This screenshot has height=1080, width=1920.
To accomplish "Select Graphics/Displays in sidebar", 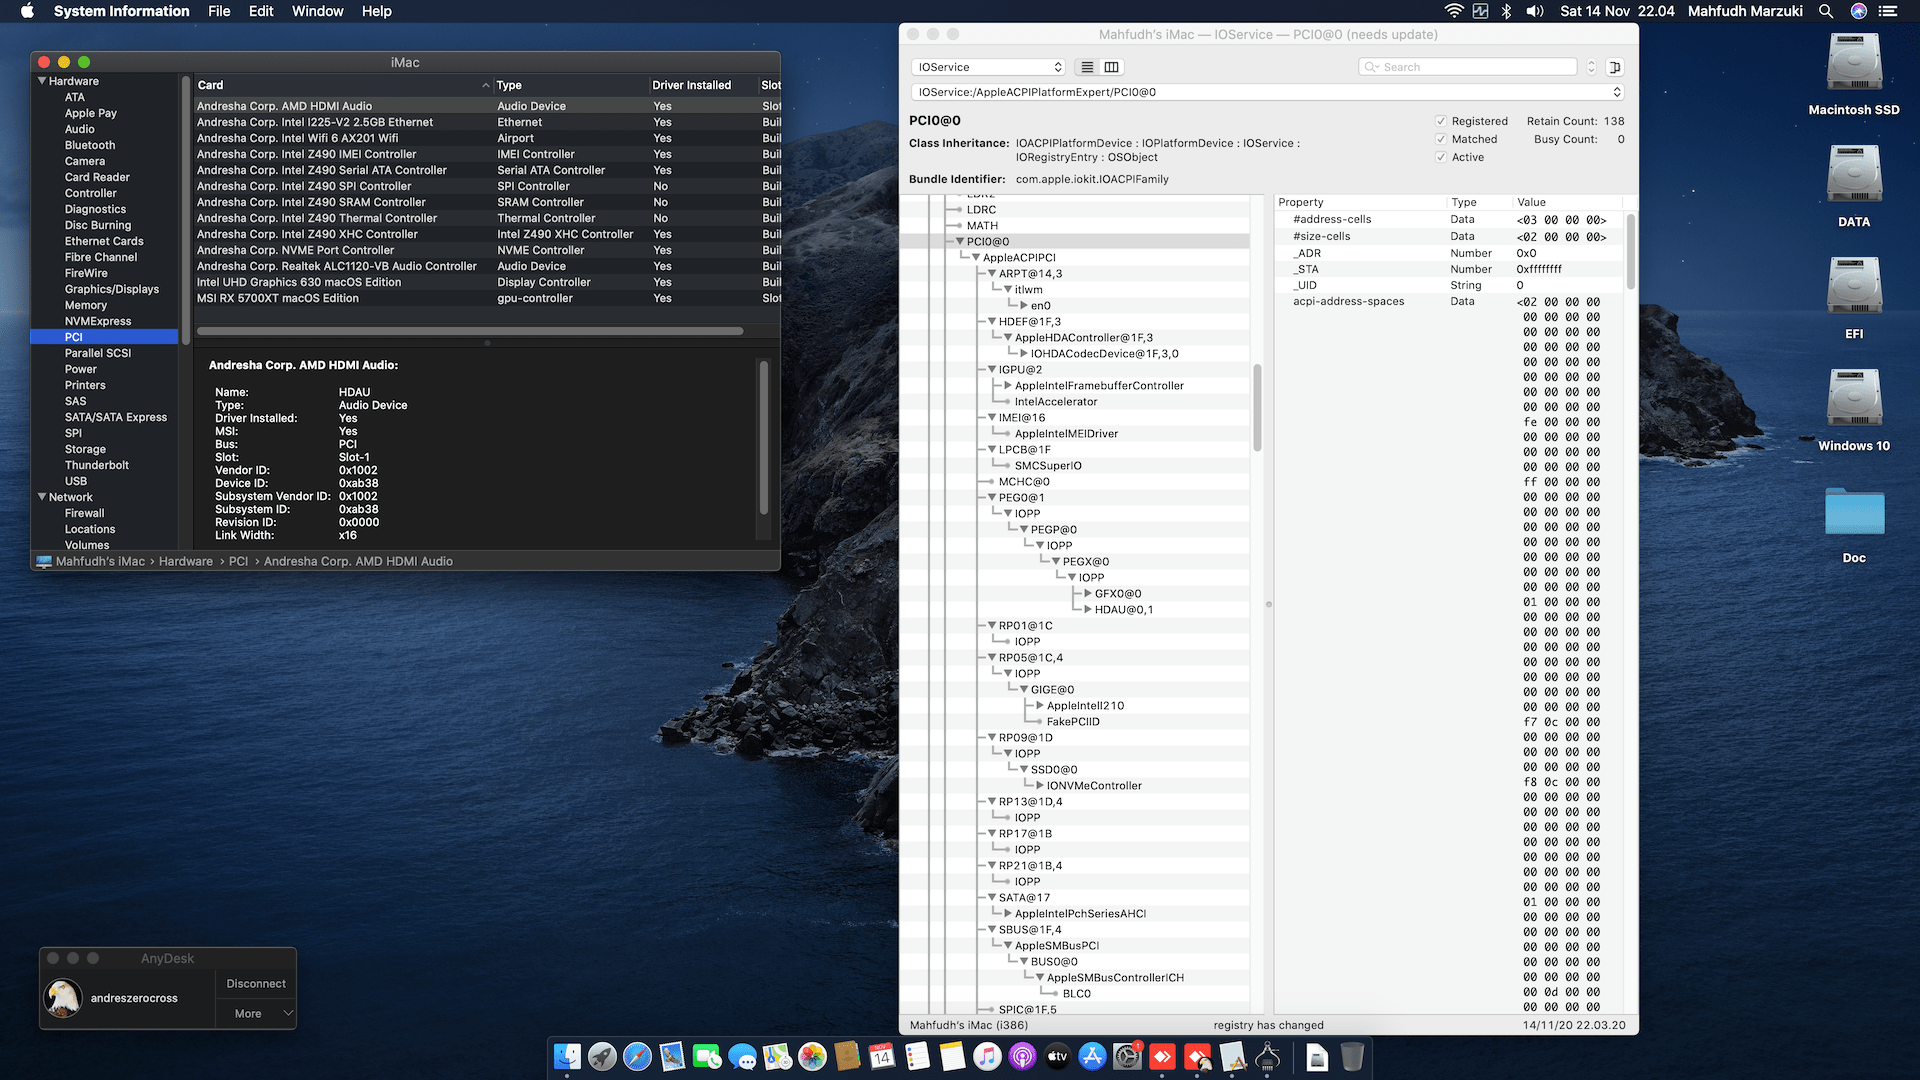I will pyautogui.click(x=112, y=289).
